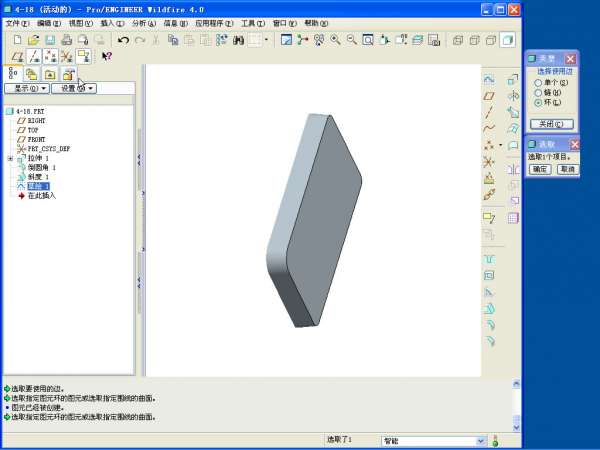Open the Find tool with binoculars icon
The width and height of the screenshot is (600, 450).
pos(238,39)
